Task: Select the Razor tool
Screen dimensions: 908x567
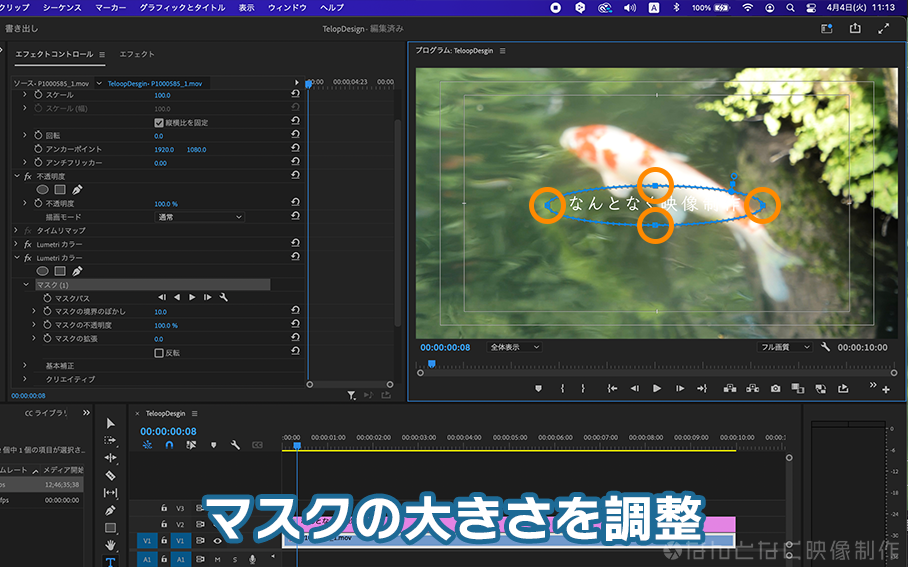Action: click(x=110, y=475)
